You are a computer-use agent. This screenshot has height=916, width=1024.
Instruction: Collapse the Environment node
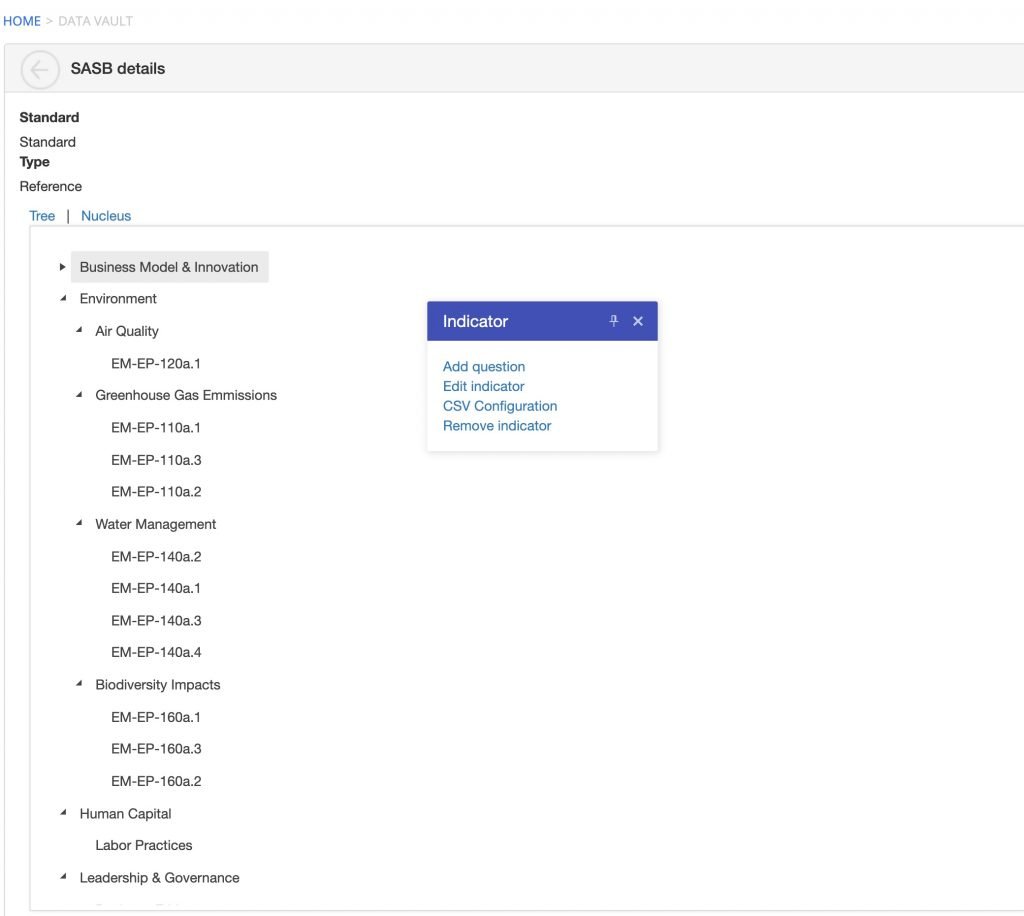pyautogui.click(x=63, y=298)
